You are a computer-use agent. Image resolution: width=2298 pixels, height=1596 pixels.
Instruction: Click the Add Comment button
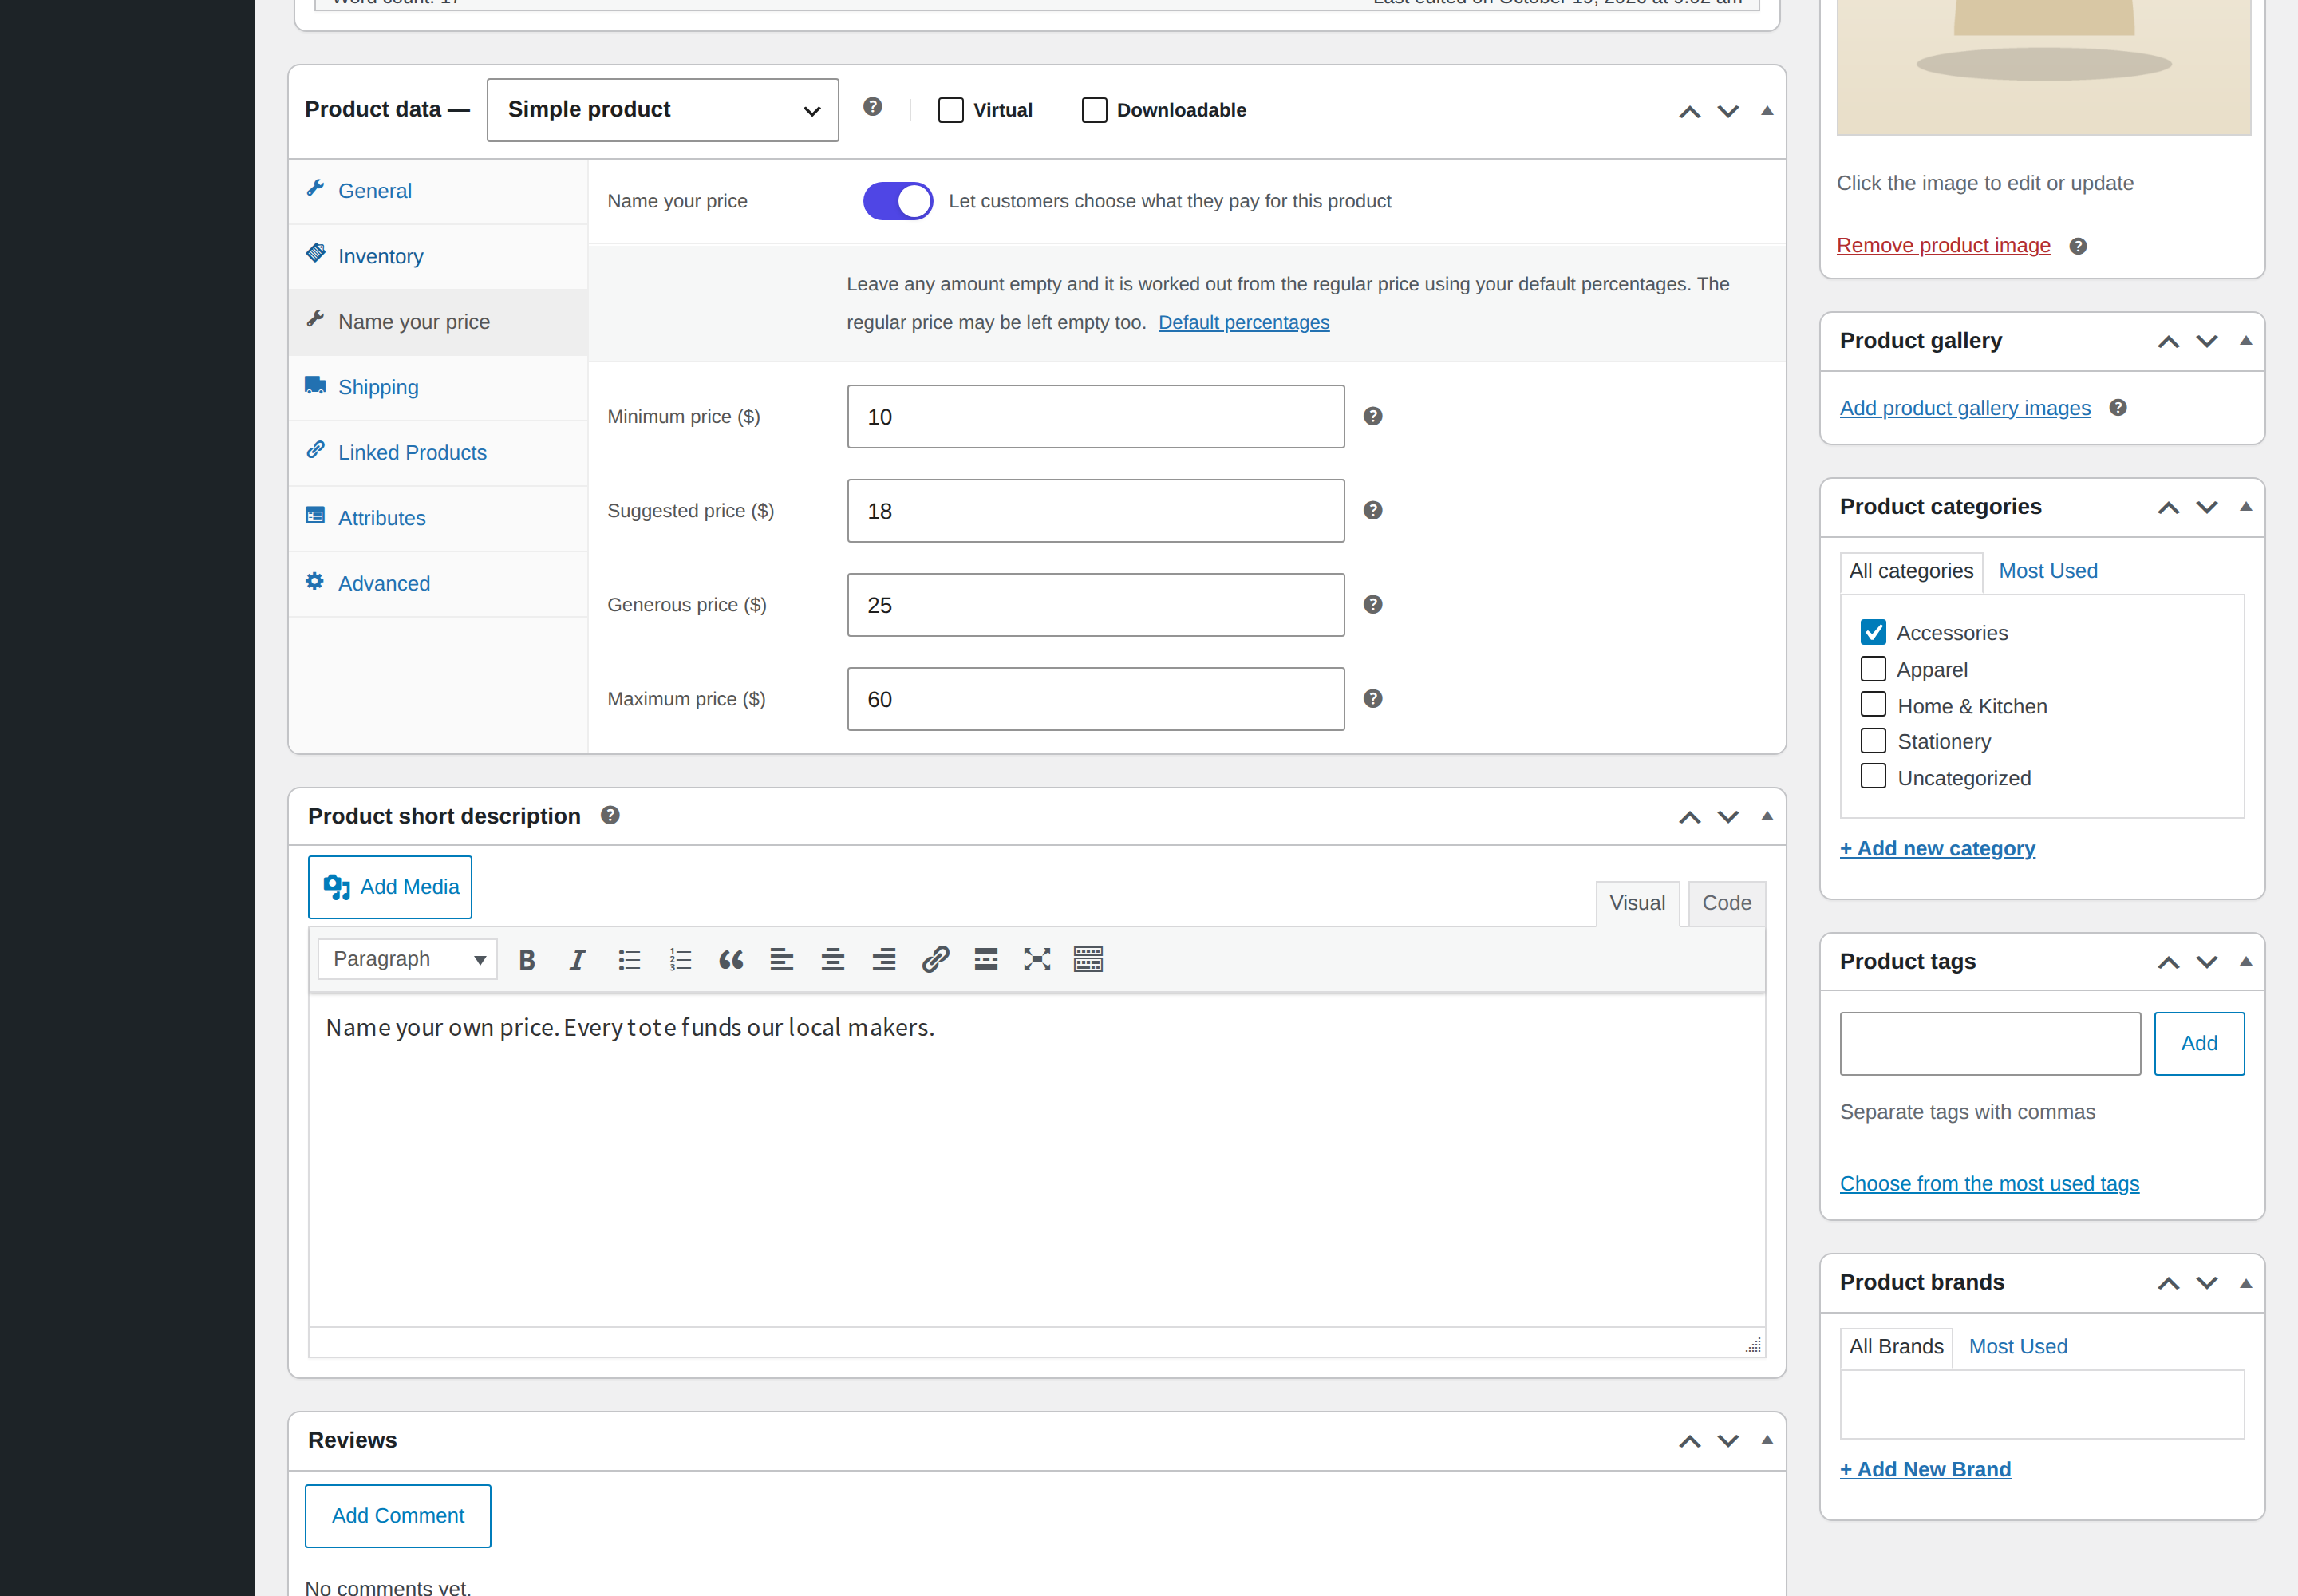click(398, 1516)
